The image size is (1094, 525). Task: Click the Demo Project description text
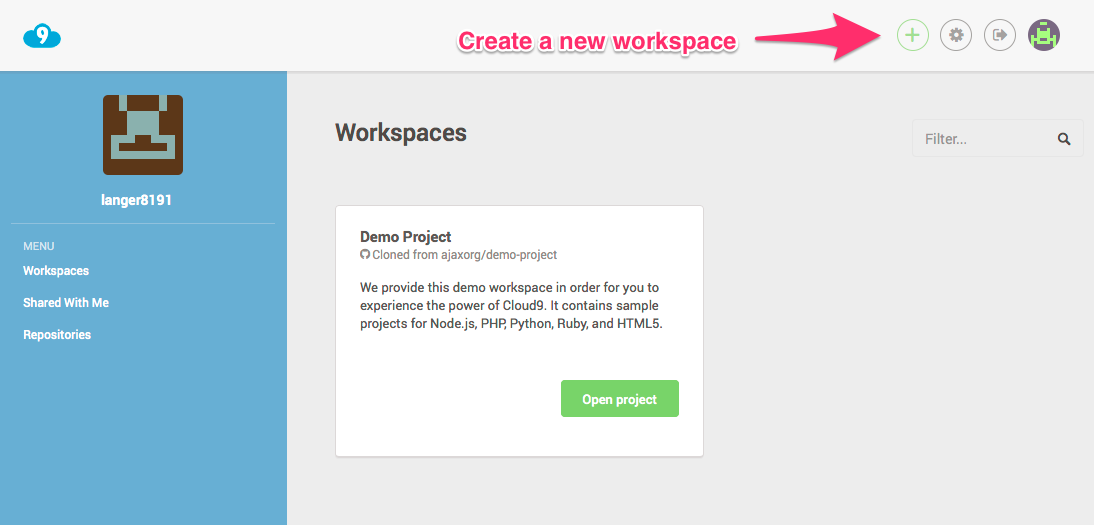[511, 306]
